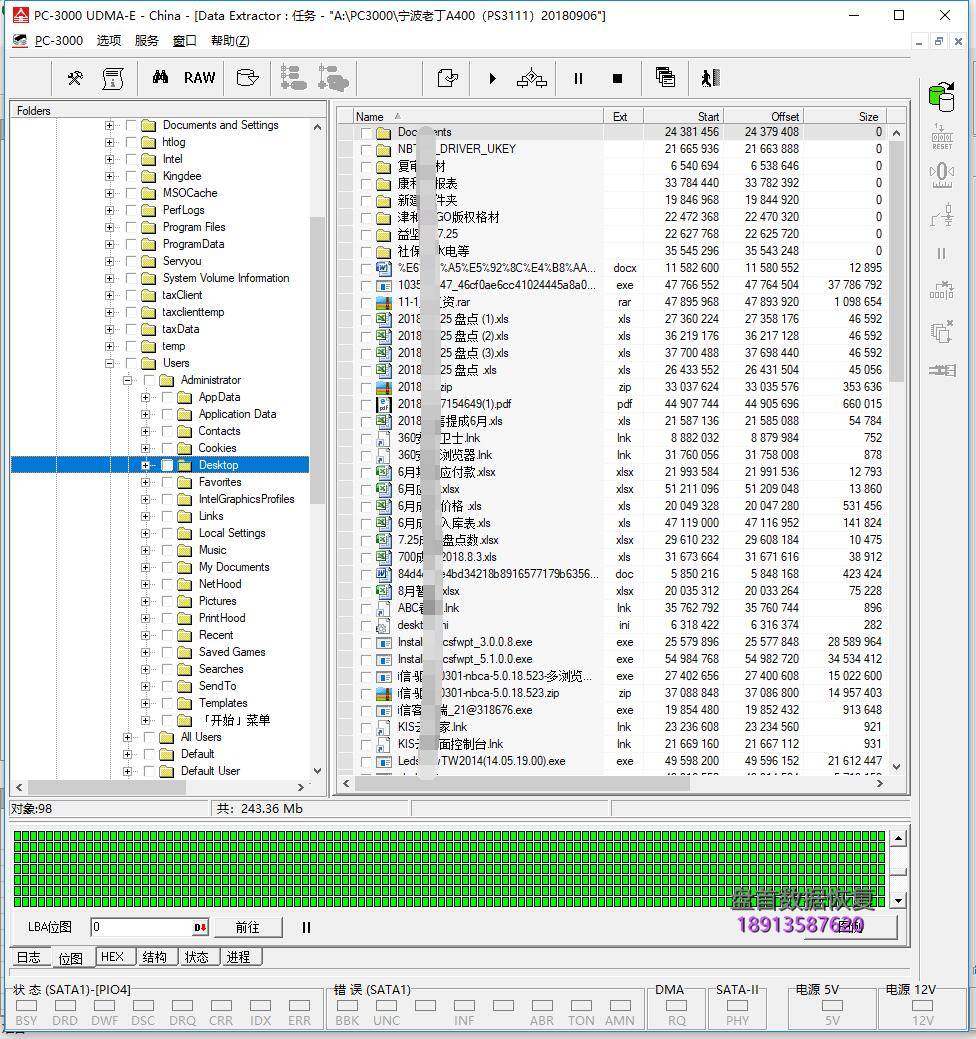Open the 选项 menu

click(x=109, y=41)
